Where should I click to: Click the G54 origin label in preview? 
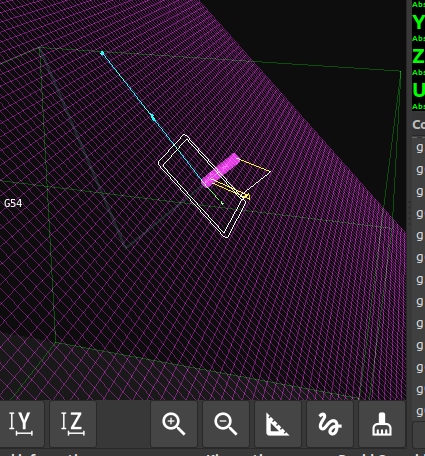13,203
